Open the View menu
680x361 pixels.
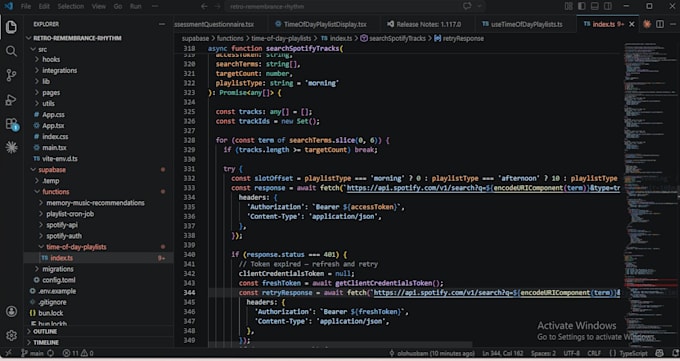pyautogui.click(x=98, y=7)
